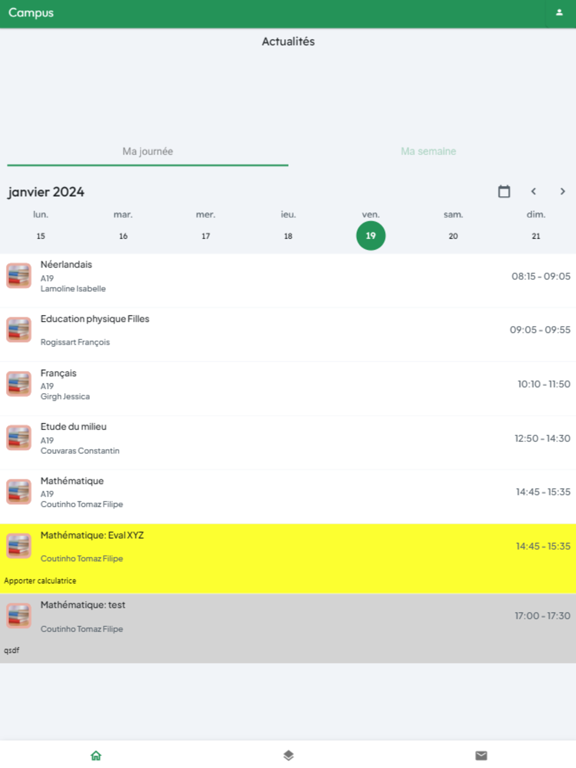
Task: Click the janvier 2024 month label
Action: (46, 192)
